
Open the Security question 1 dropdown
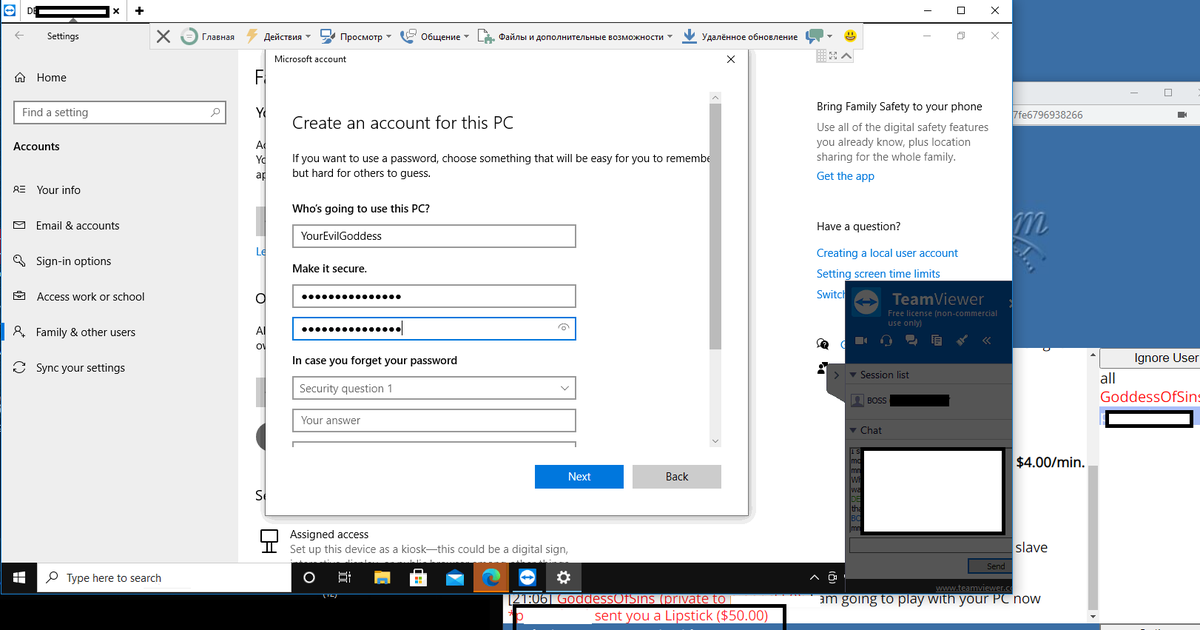pyautogui.click(x=434, y=388)
